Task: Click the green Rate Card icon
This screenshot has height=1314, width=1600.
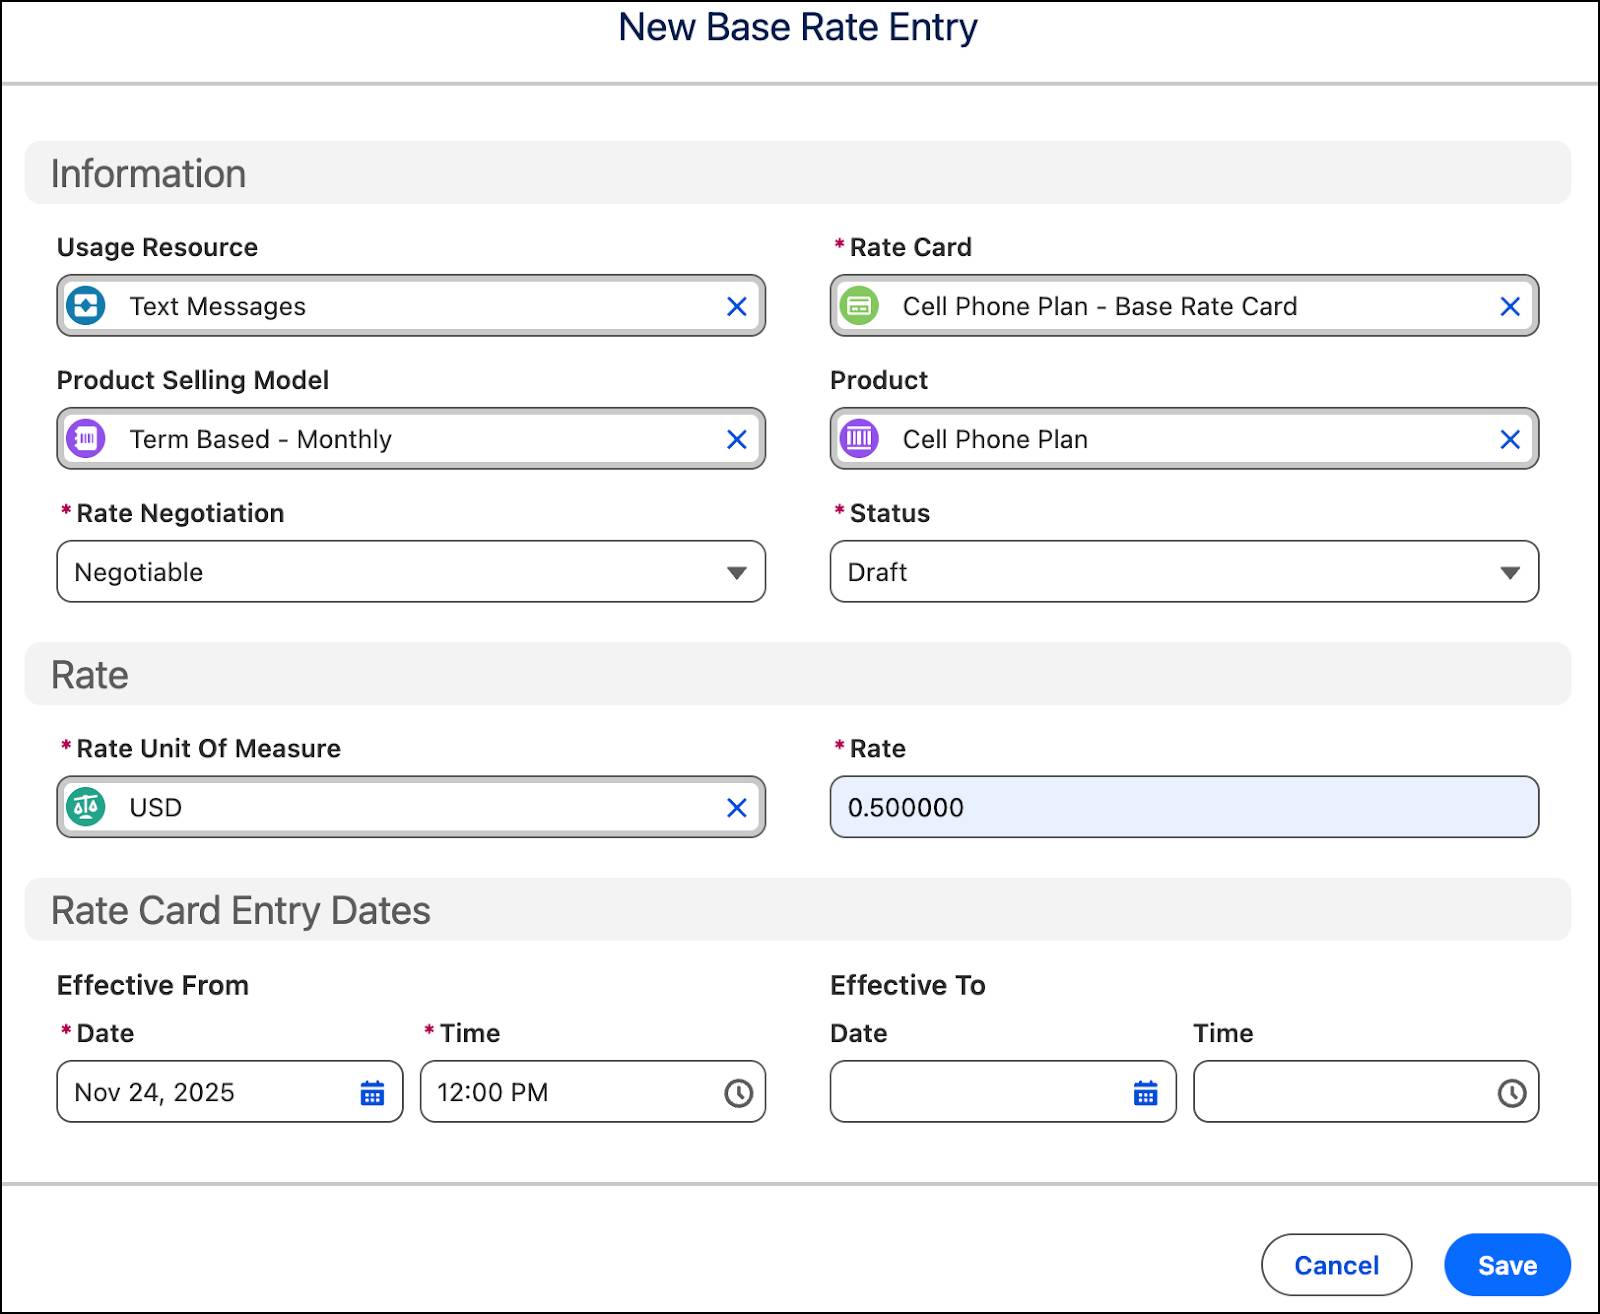Action: coord(859,306)
